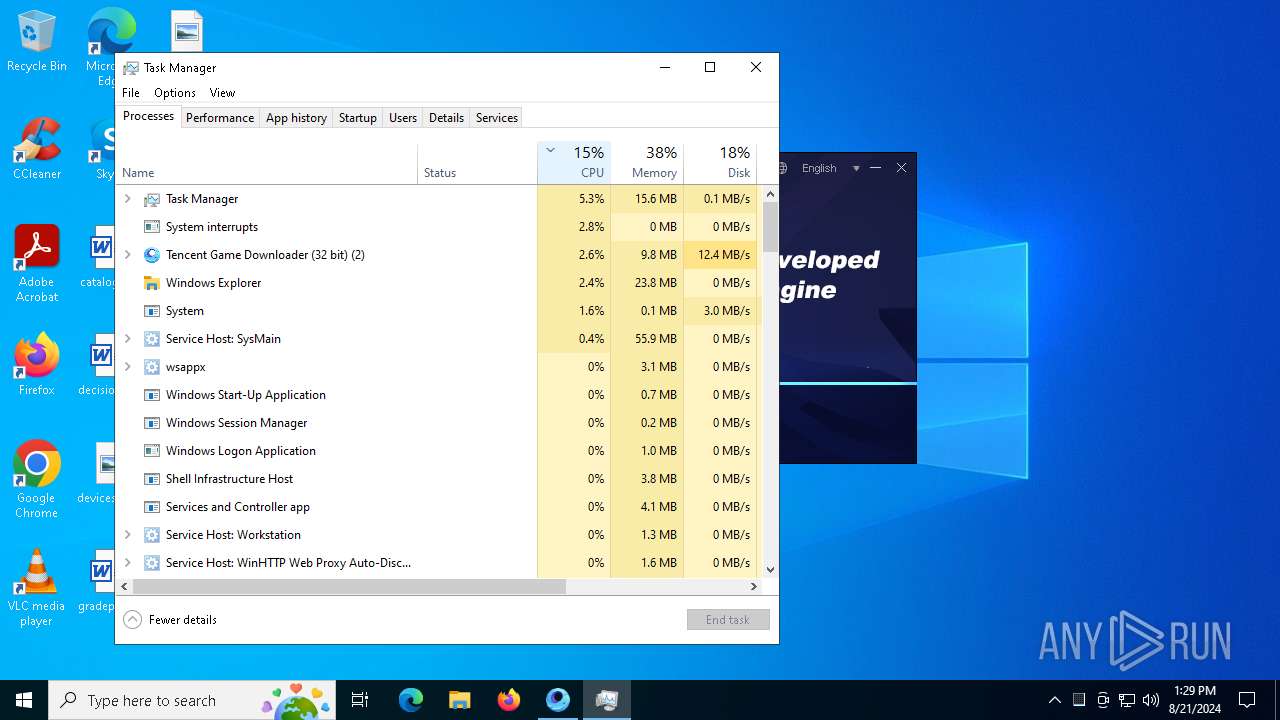Sort by the Name column header
Image resolution: width=1280 pixels, height=720 pixels.
tap(267, 163)
